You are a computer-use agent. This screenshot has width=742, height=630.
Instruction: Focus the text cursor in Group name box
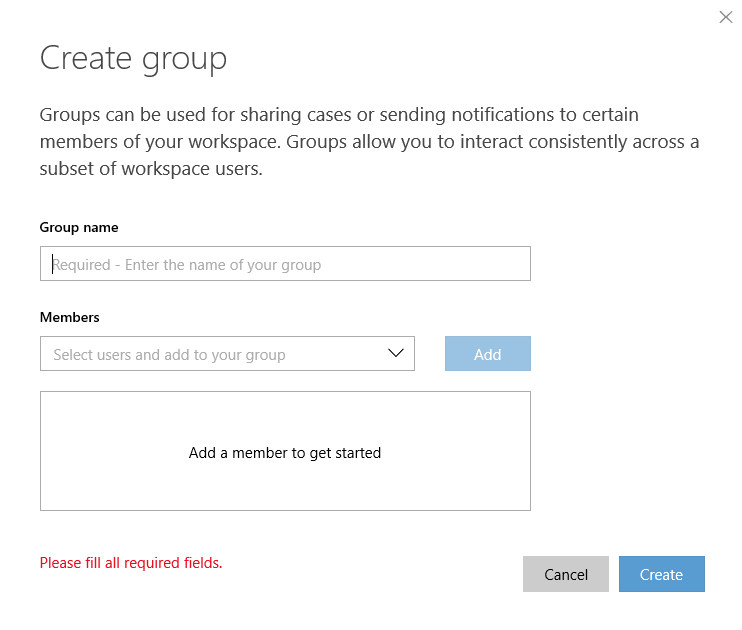285,264
